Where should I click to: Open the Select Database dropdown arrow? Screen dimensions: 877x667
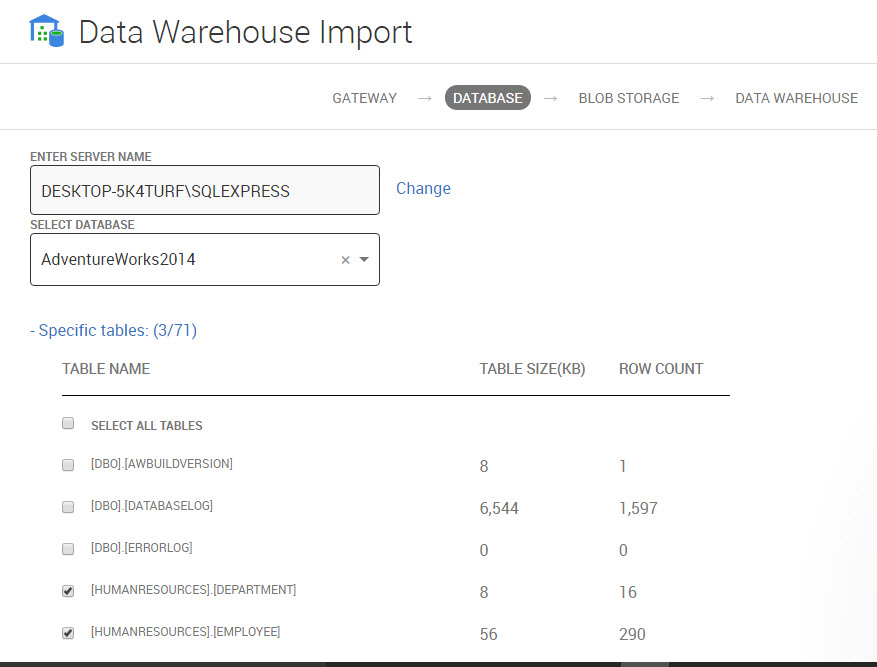coord(364,260)
